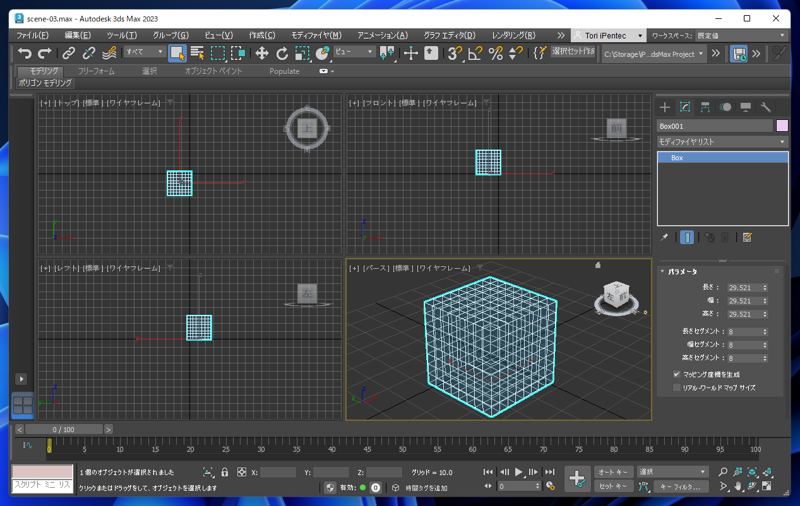This screenshot has height=506, width=800.
Task: Activate the Select Object tool
Action: (177, 53)
